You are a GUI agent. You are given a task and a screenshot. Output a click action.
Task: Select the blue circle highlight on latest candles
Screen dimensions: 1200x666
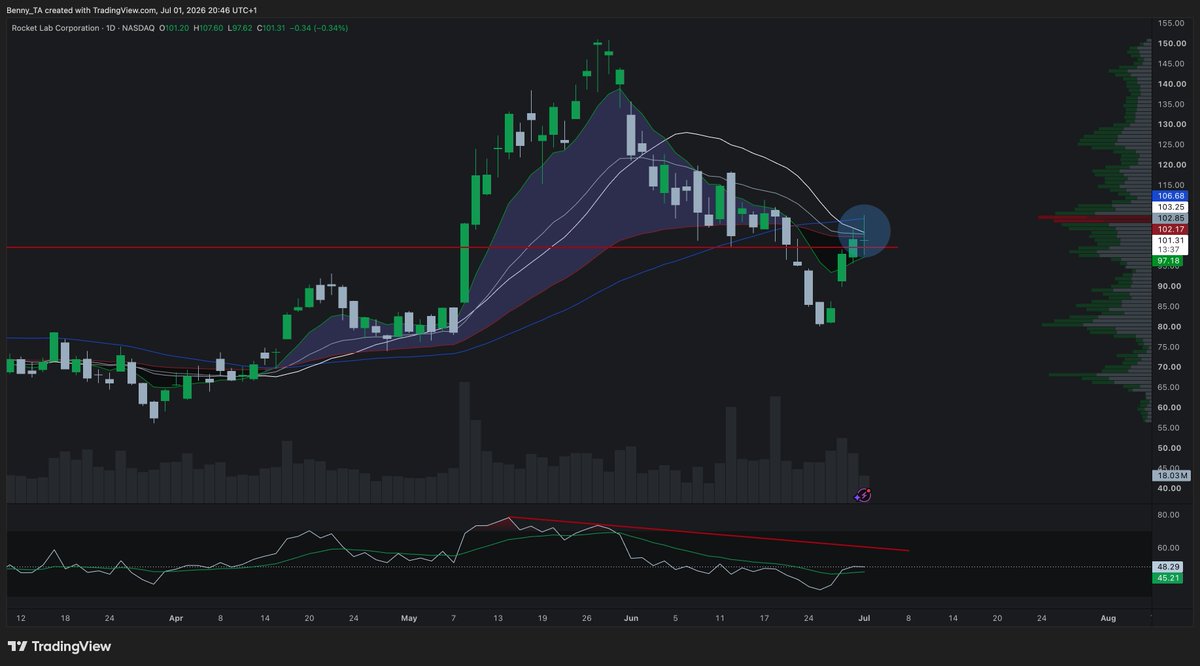pos(863,231)
